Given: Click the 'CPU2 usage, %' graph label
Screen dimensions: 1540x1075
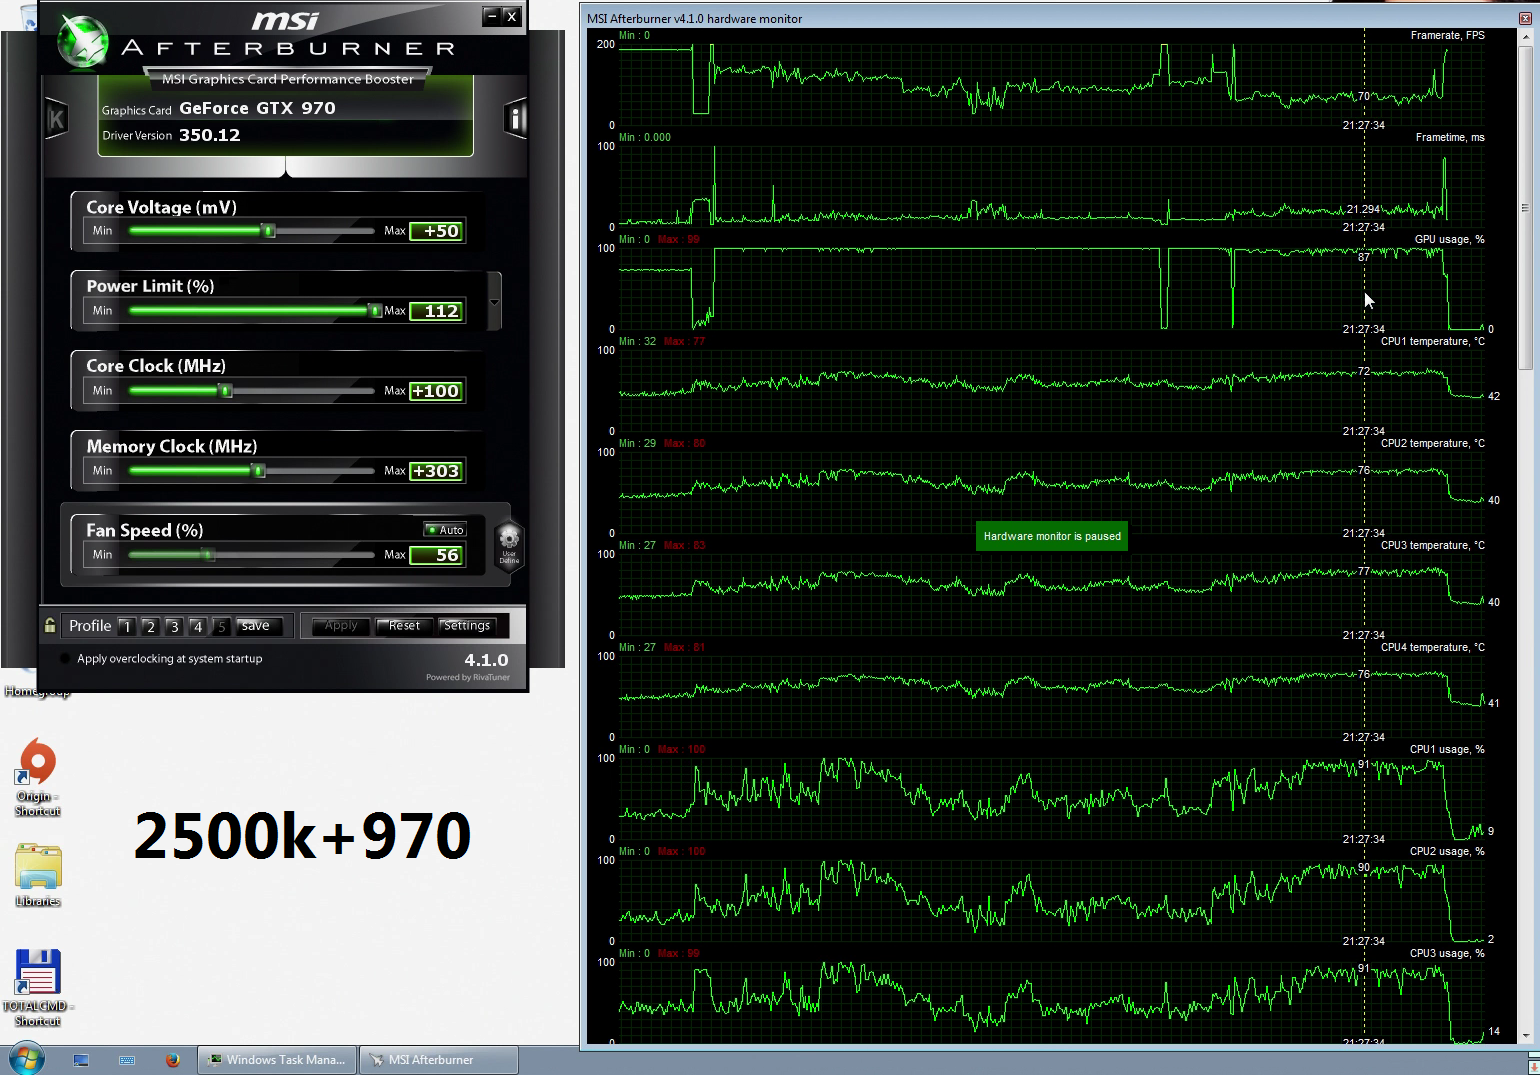Looking at the screenshot, I should point(1447,851).
